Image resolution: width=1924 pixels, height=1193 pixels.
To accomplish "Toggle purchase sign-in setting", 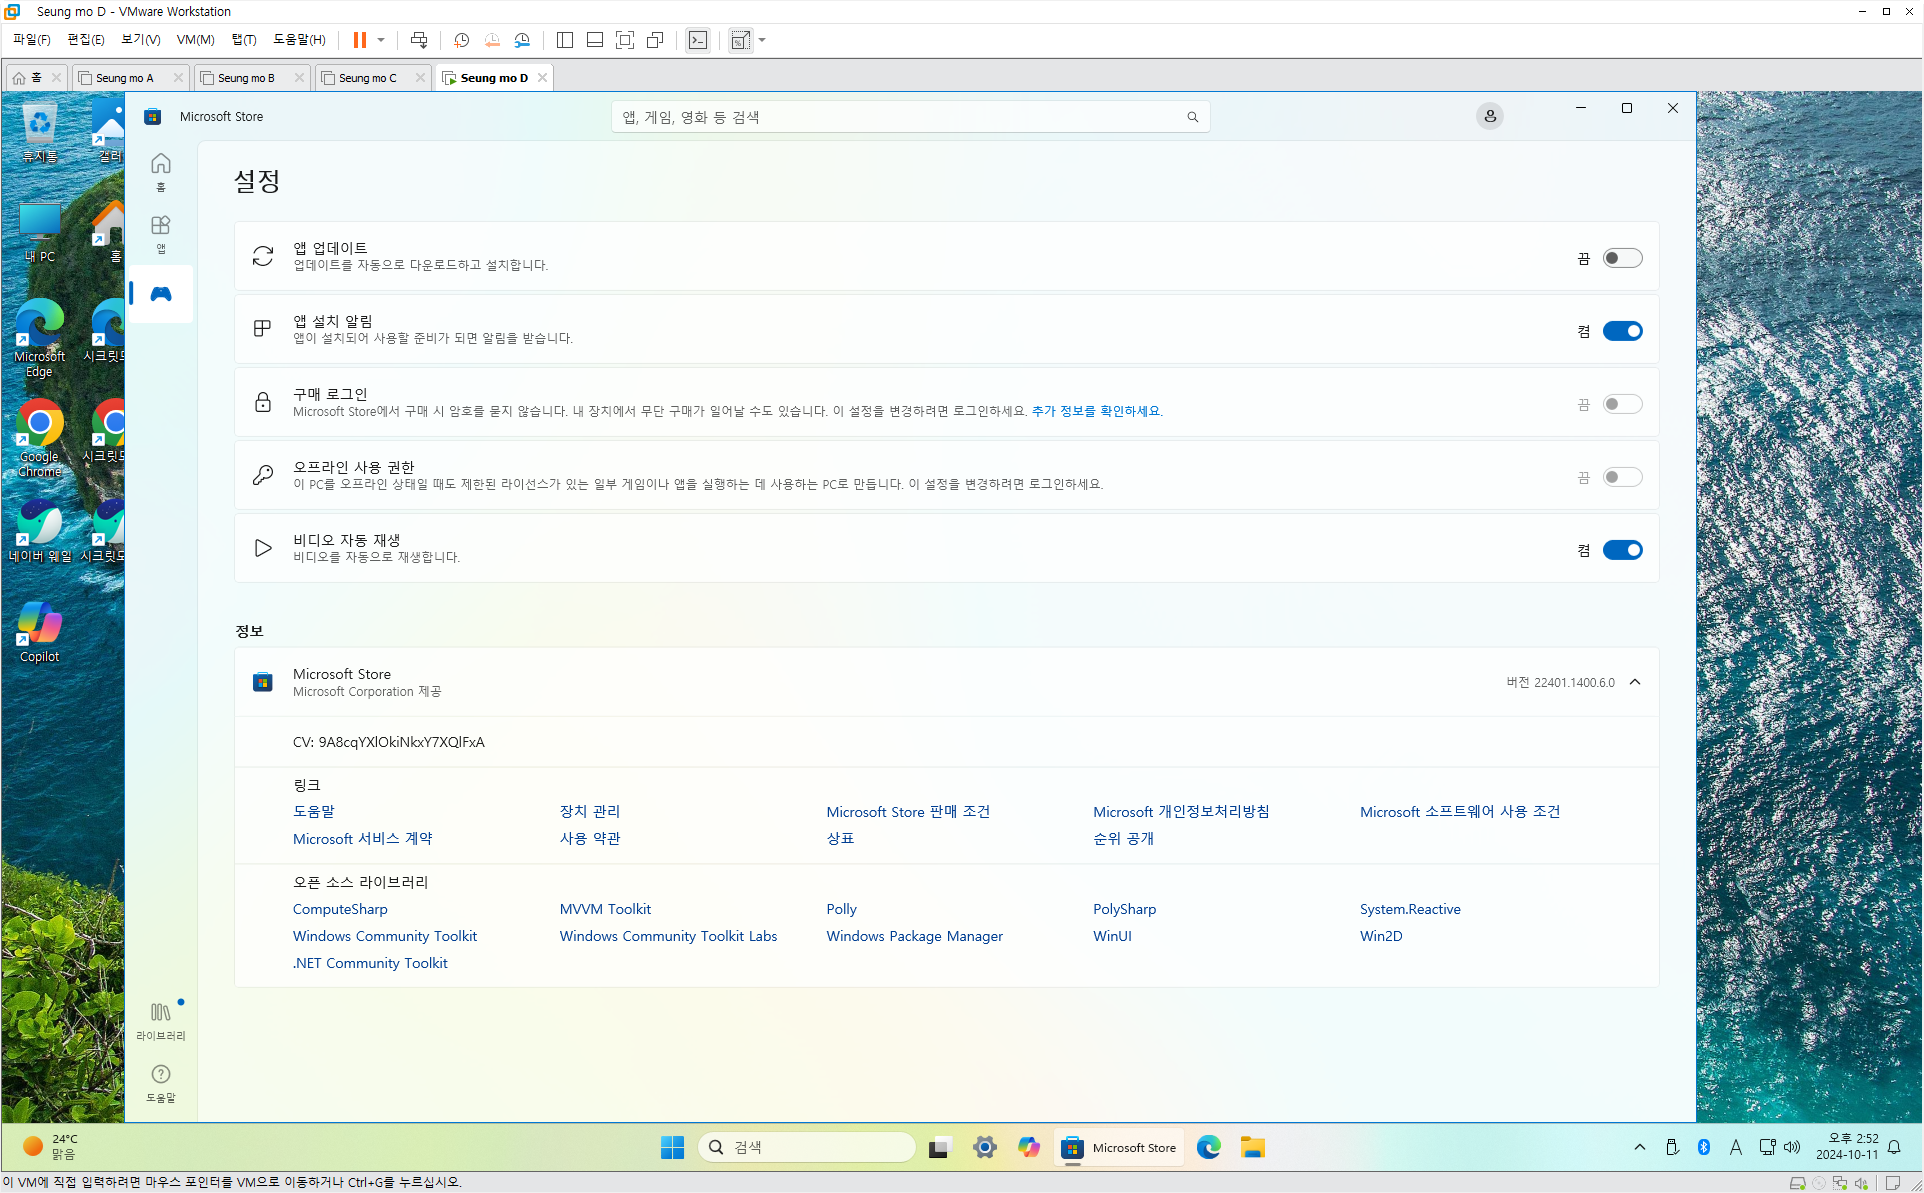I will tap(1622, 404).
